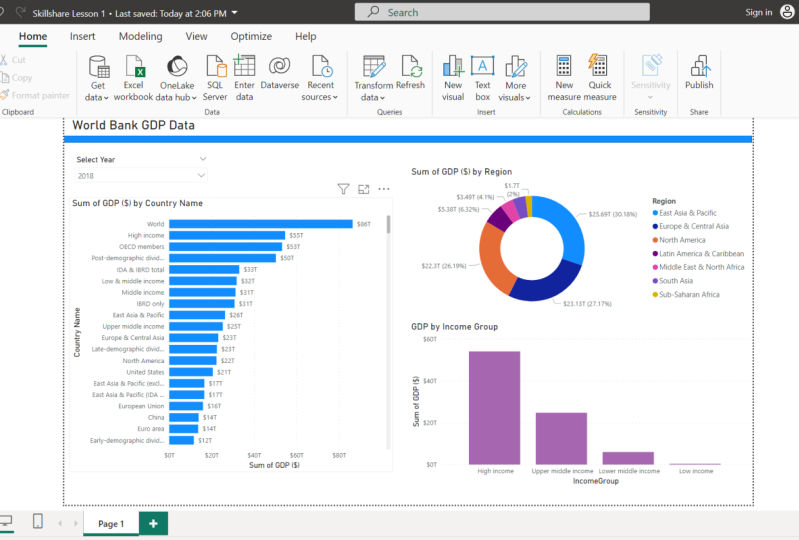The height and width of the screenshot is (540, 799).
Task: Open More options ellipsis on bar chart
Action: pyautogui.click(x=384, y=189)
